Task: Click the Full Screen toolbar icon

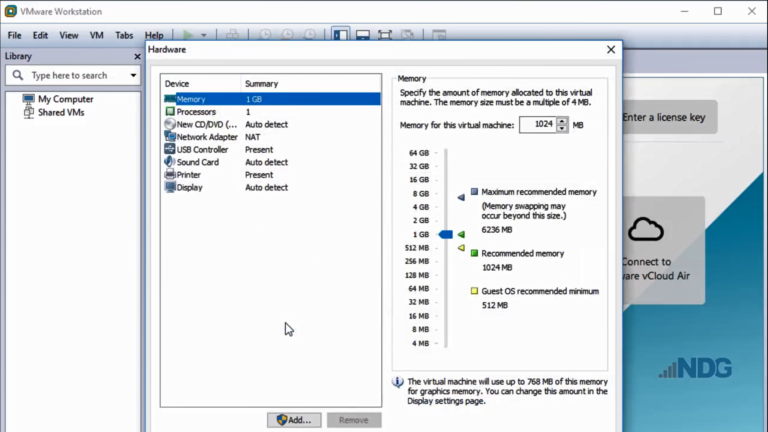Action: point(385,35)
